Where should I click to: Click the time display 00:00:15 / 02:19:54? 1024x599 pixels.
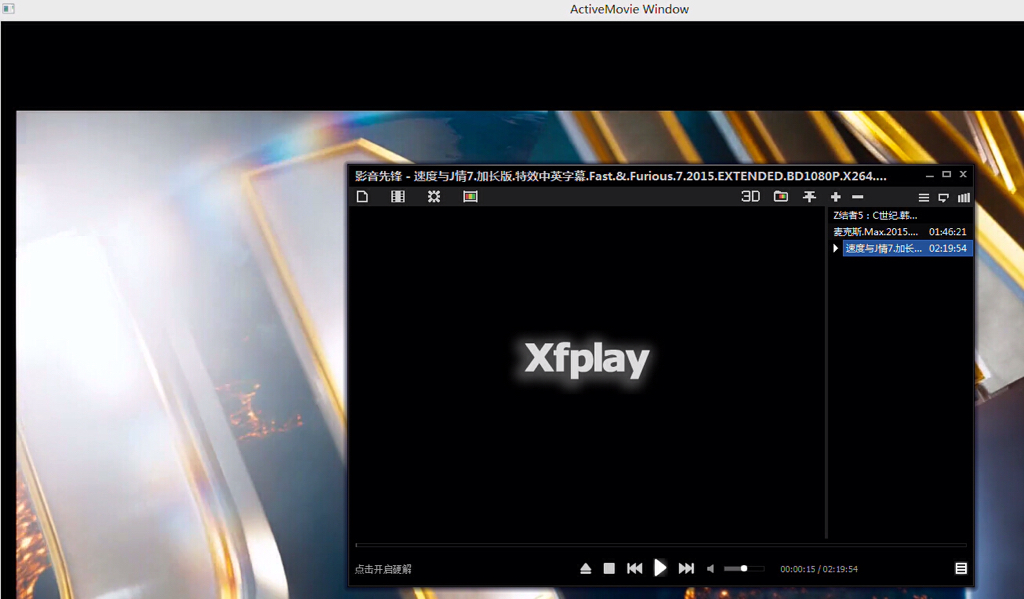coord(819,569)
